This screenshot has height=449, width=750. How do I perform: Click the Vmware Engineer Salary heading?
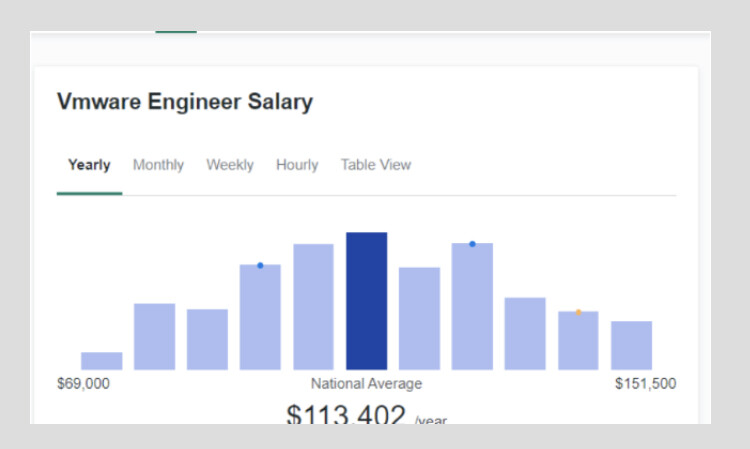click(185, 102)
